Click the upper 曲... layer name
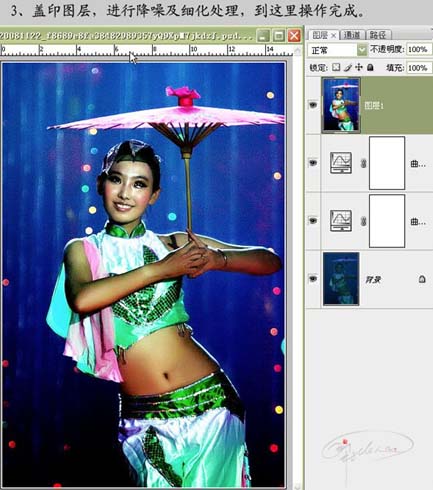The height and width of the screenshot is (490, 433). 418,164
